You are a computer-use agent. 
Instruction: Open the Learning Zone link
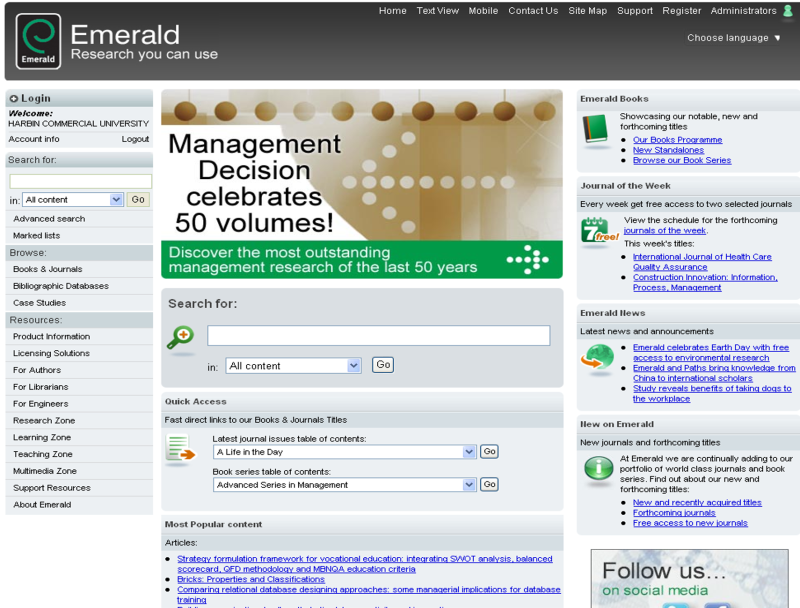pyautogui.click(x=42, y=437)
